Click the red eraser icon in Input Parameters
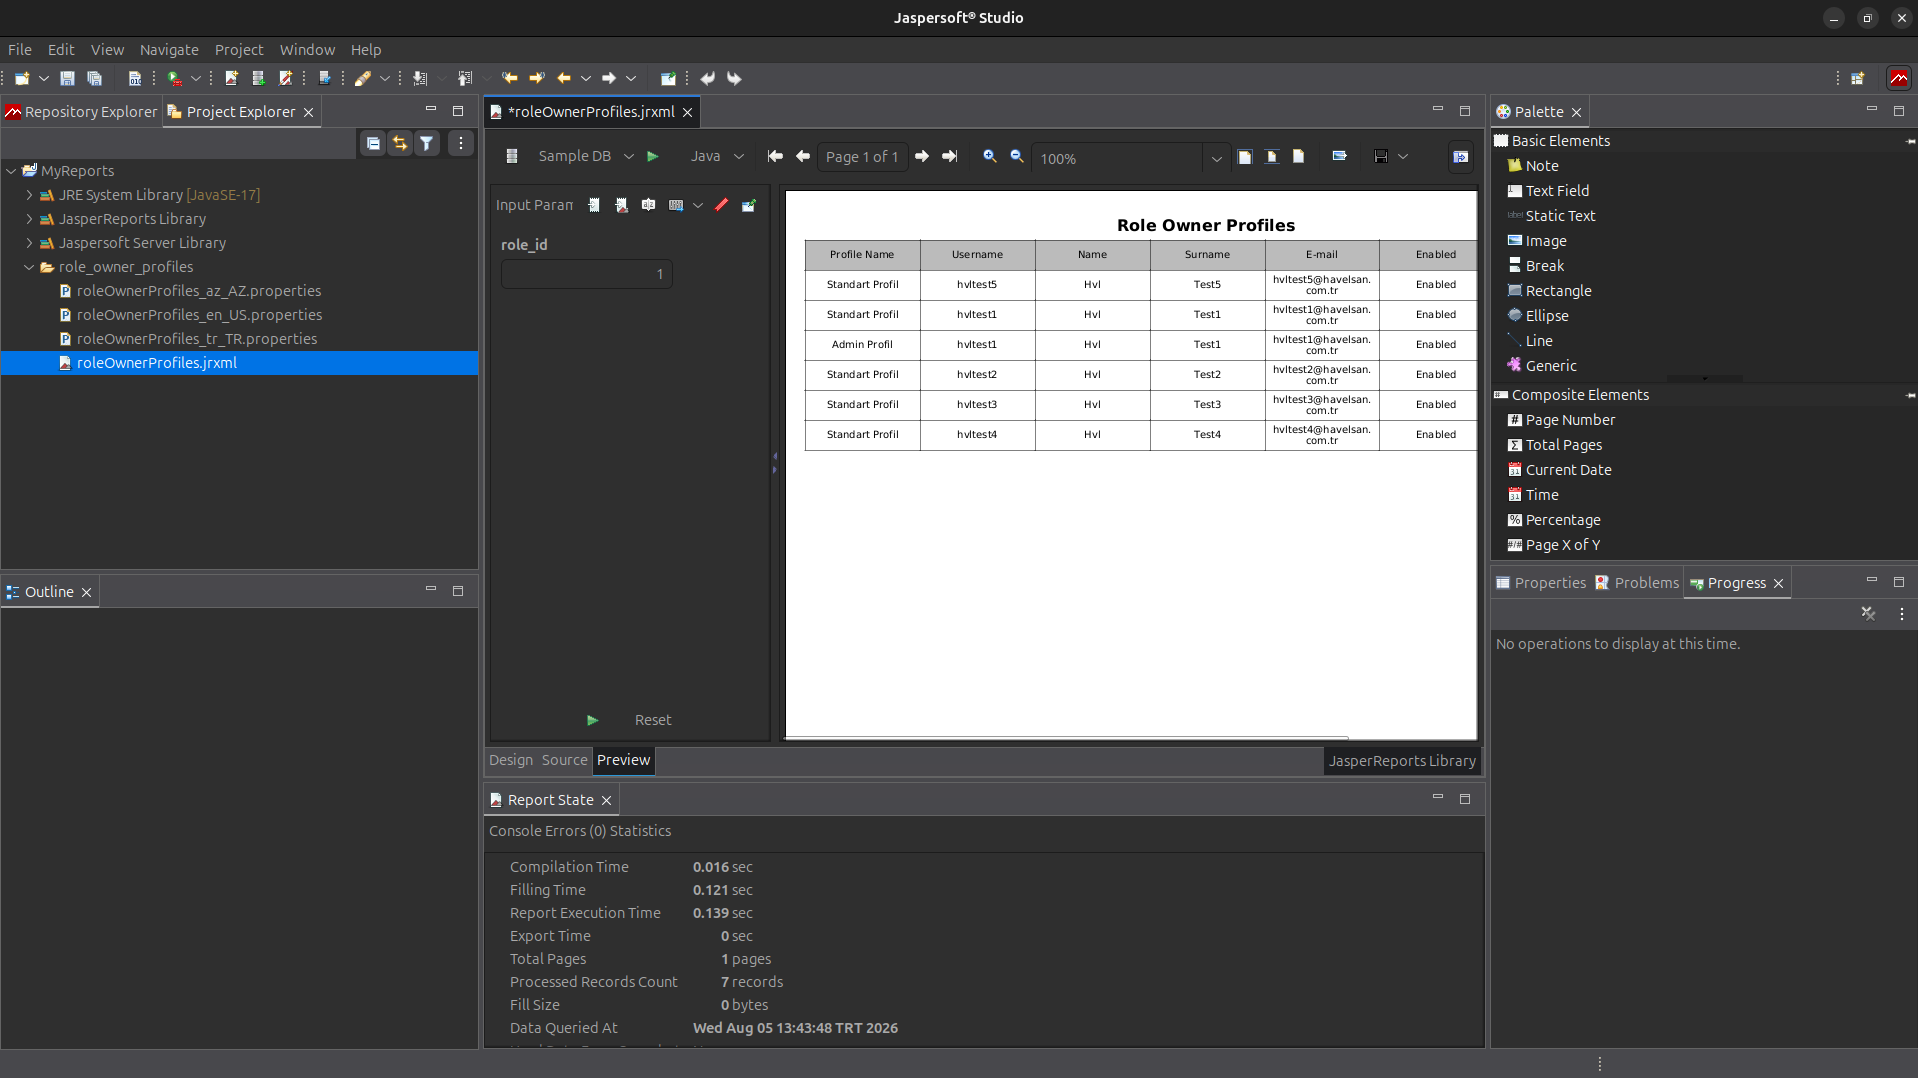The height and width of the screenshot is (1078, 1918). point(722,205)
